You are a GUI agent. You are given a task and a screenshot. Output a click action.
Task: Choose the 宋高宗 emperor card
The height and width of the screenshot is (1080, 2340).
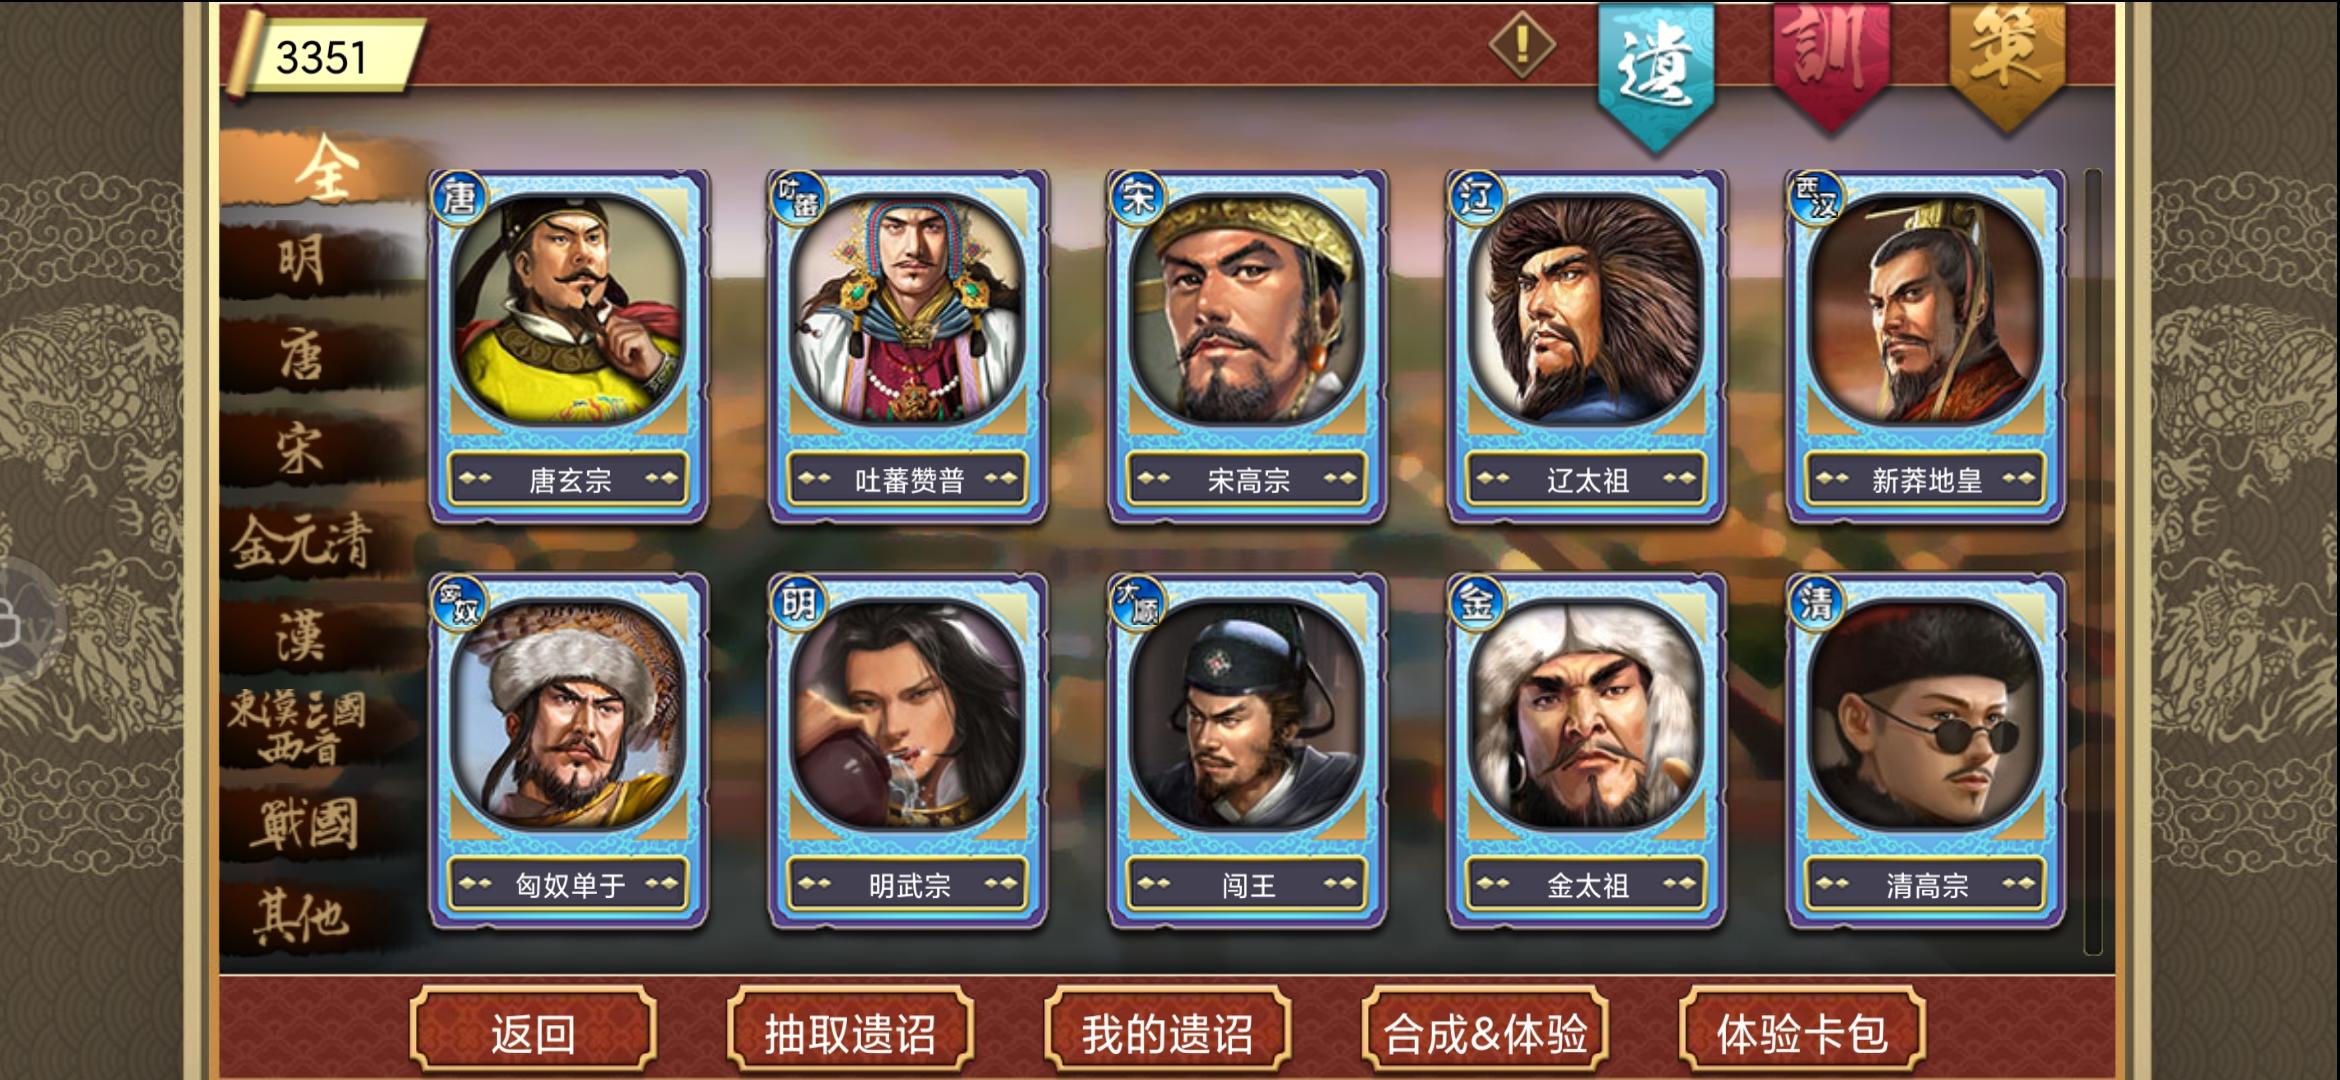pyautogui.click(x=1247, y=346)
